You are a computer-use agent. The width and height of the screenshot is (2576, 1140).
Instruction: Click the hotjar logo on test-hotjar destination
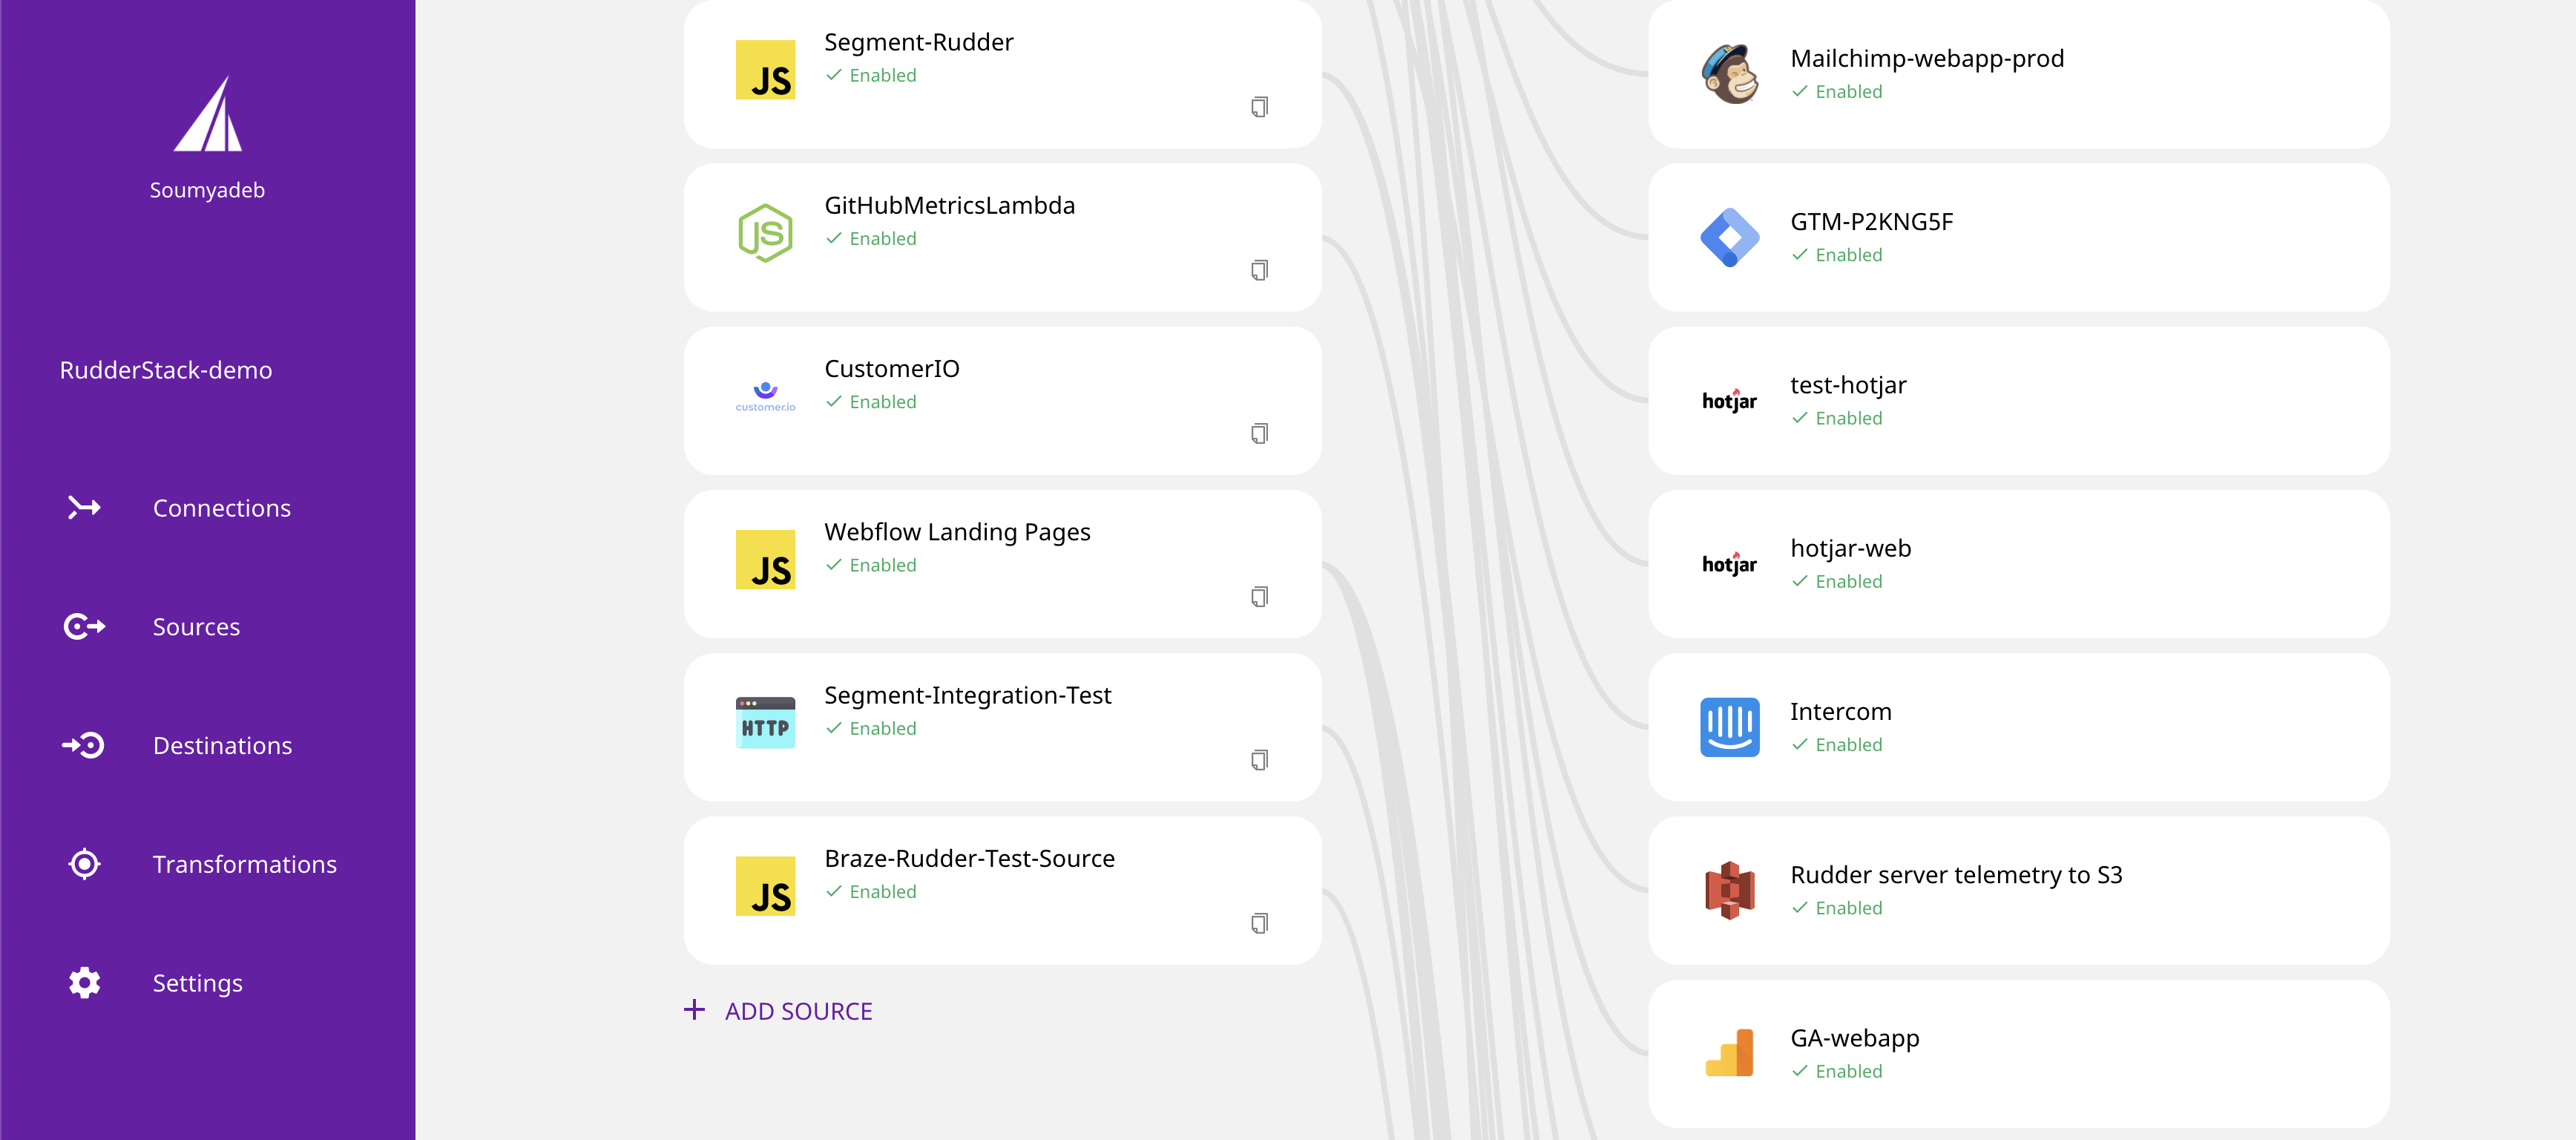pyautogui.click(x=1729, y=400)
